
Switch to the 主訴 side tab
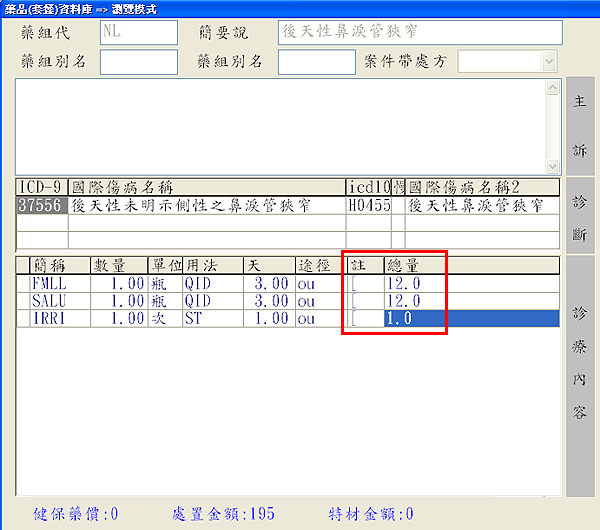click(580, 125)
